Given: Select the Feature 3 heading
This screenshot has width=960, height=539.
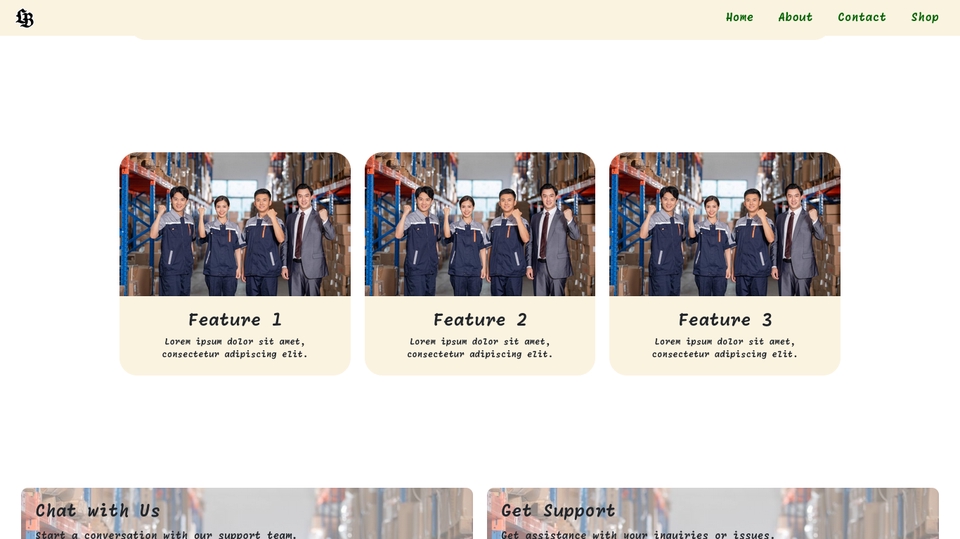Looking at the screenshot, I should (x=725, y=320).
